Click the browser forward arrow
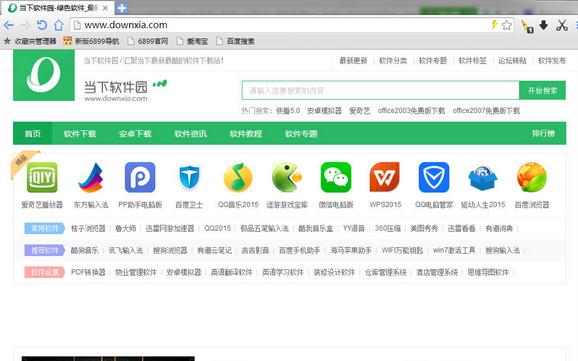This screenshot has width=578, height=361. pos(25,25)
